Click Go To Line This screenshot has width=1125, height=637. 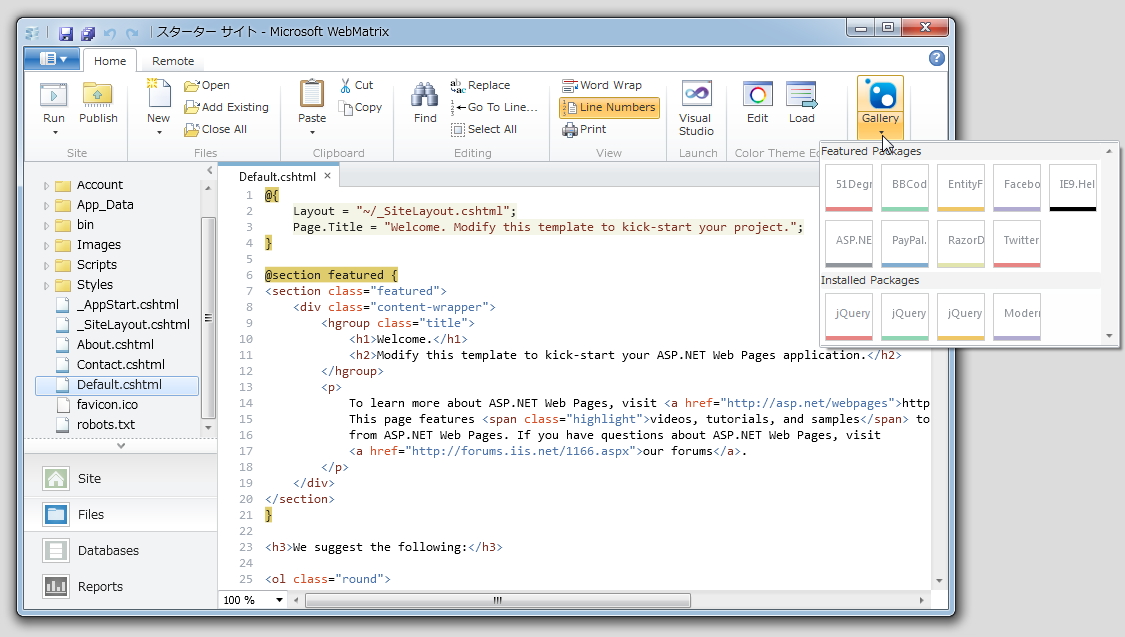click(494, 108)
